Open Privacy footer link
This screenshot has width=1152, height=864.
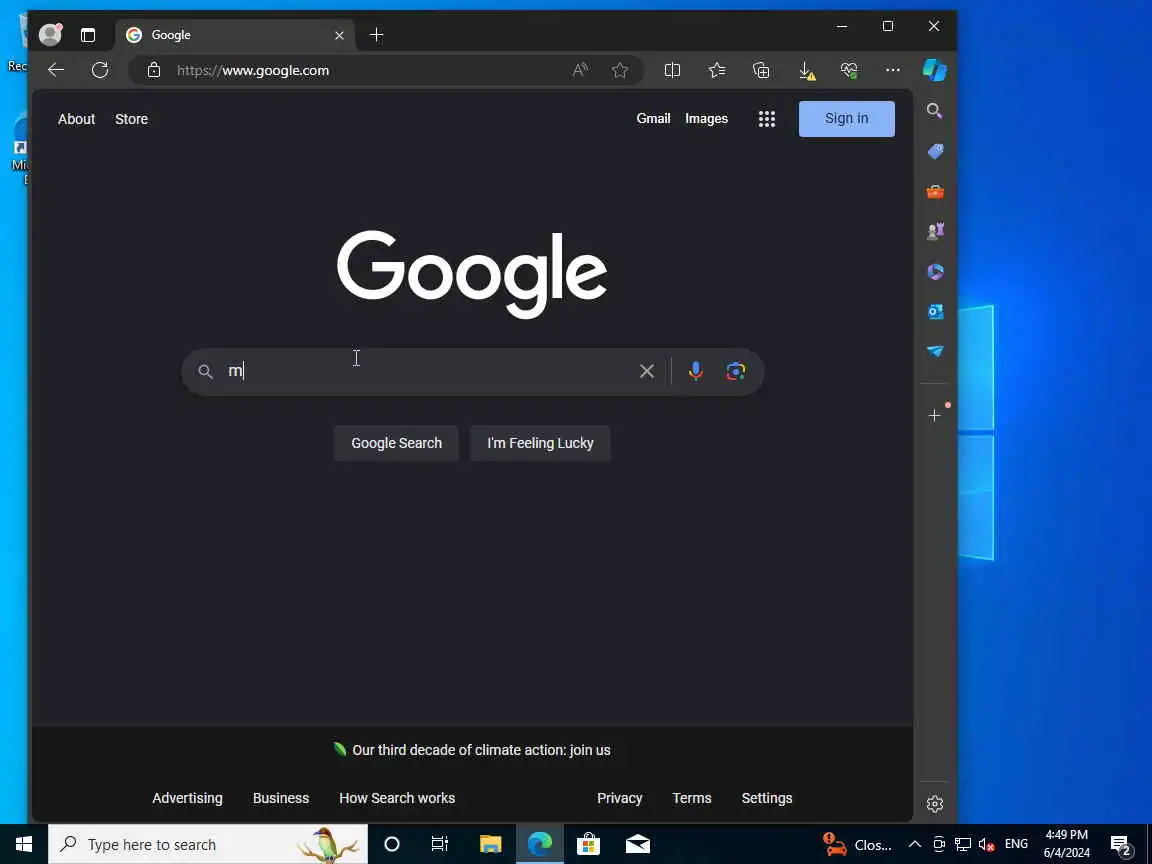click(x=619, y=798)
